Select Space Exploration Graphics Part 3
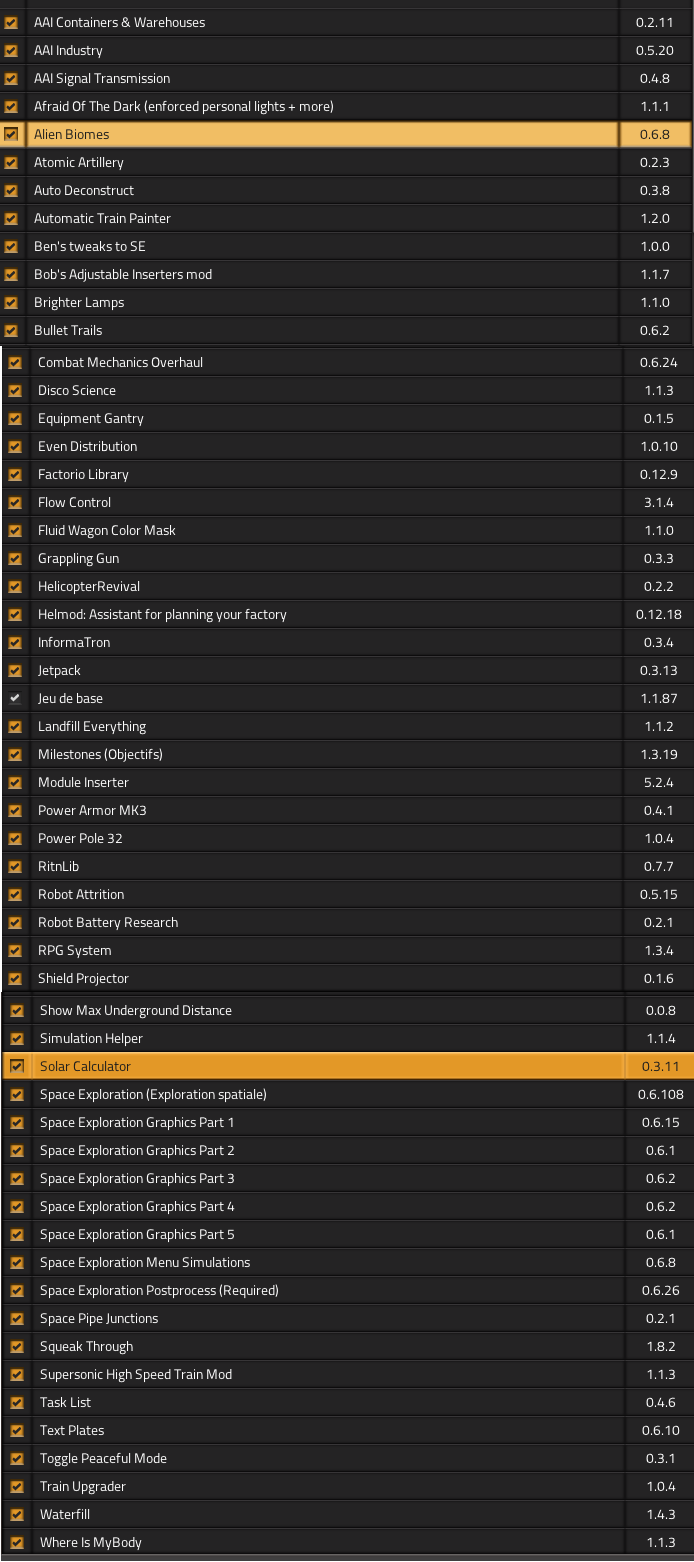Viewport: 694px width, 1562px height. [328, 1178]
